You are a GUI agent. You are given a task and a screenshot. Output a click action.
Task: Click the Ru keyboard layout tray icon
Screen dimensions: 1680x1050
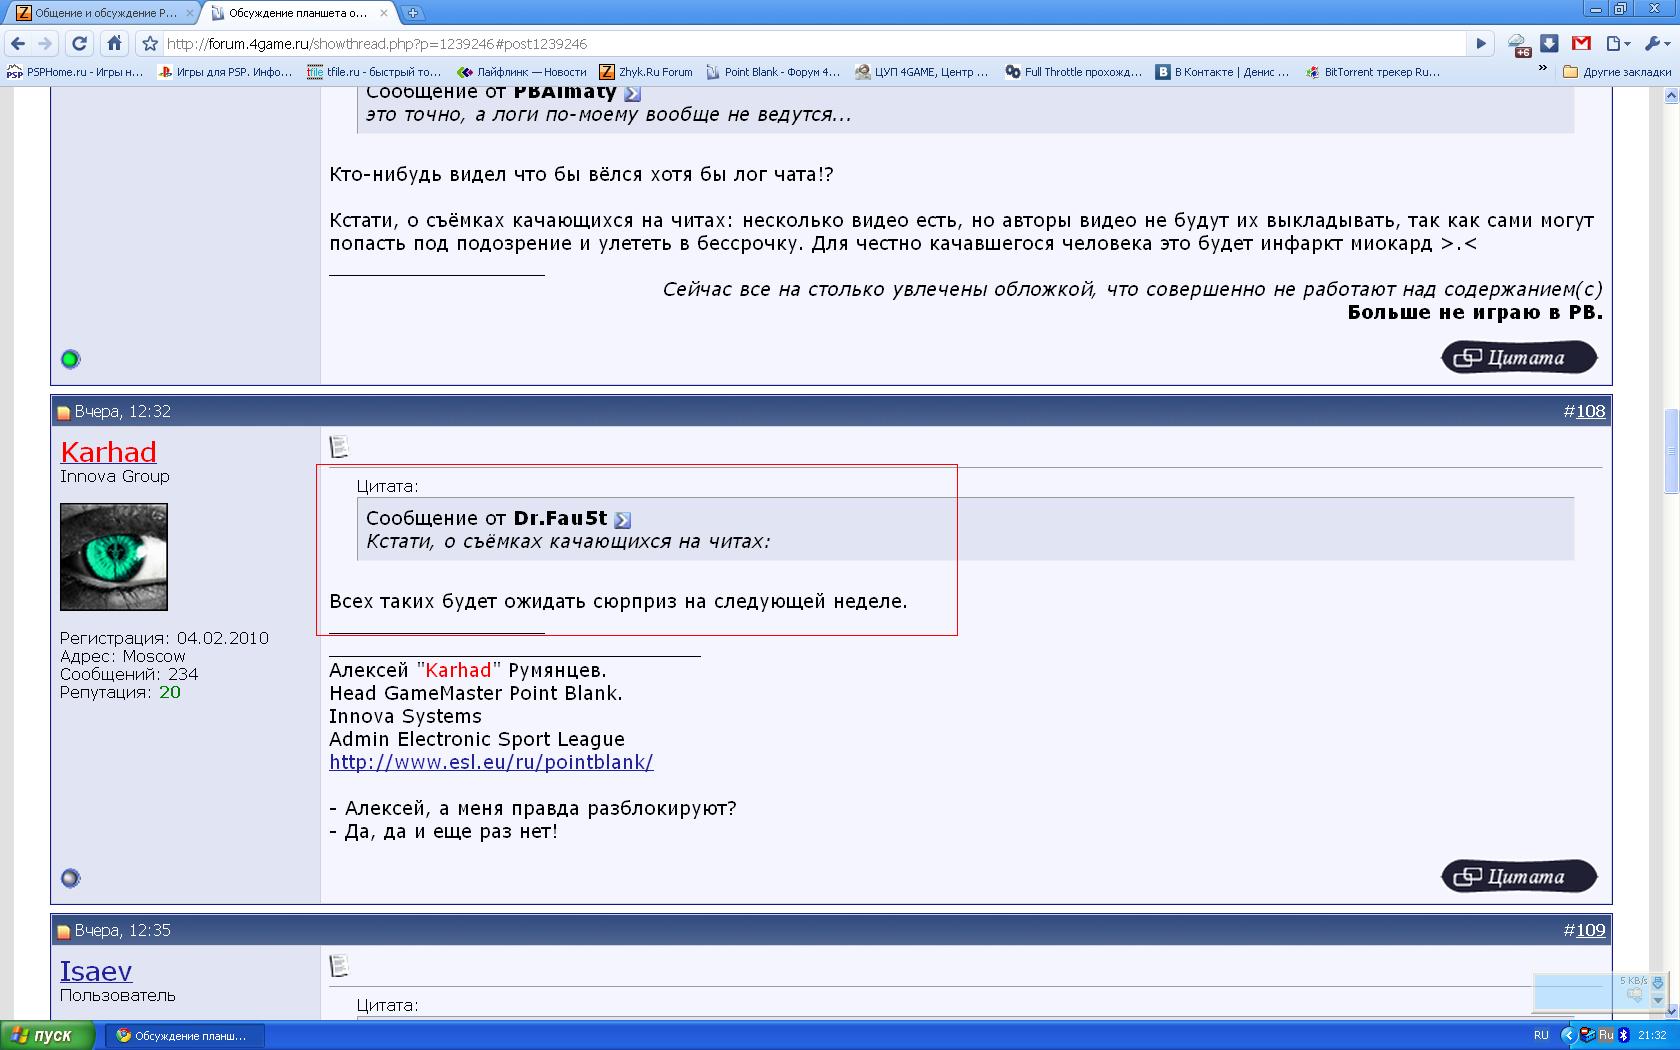click(x=1606, y=1035)
